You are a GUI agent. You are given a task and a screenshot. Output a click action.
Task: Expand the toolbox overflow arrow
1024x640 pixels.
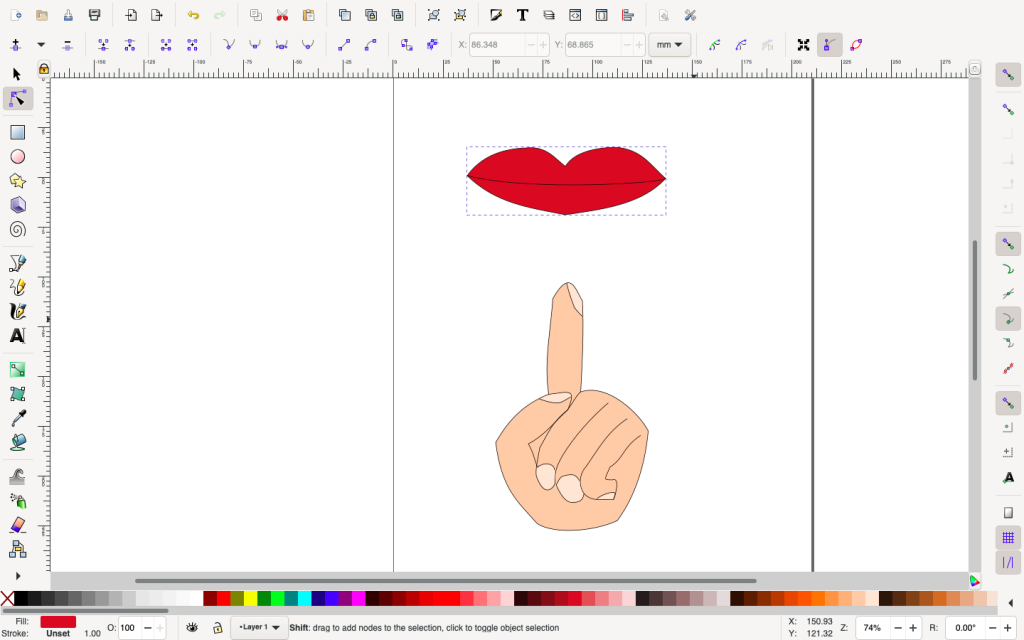pos(18,576)
